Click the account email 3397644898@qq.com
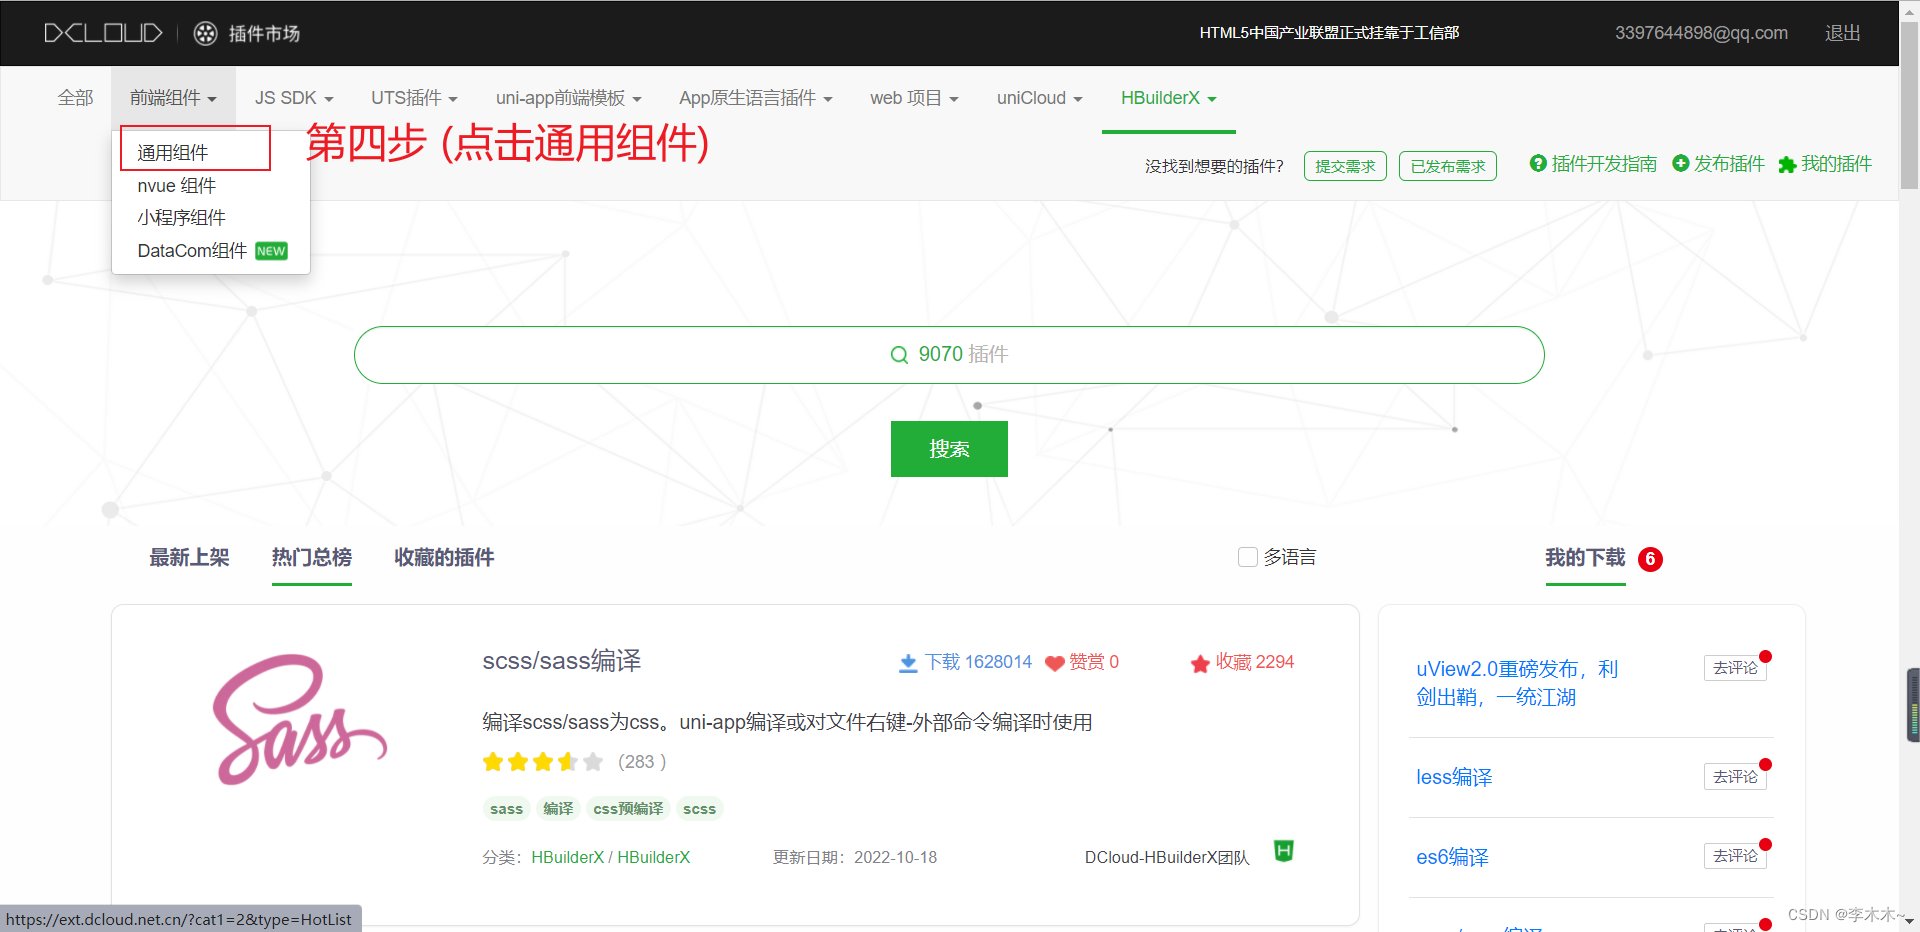 pyautogui.click(x=1701, y=33)
